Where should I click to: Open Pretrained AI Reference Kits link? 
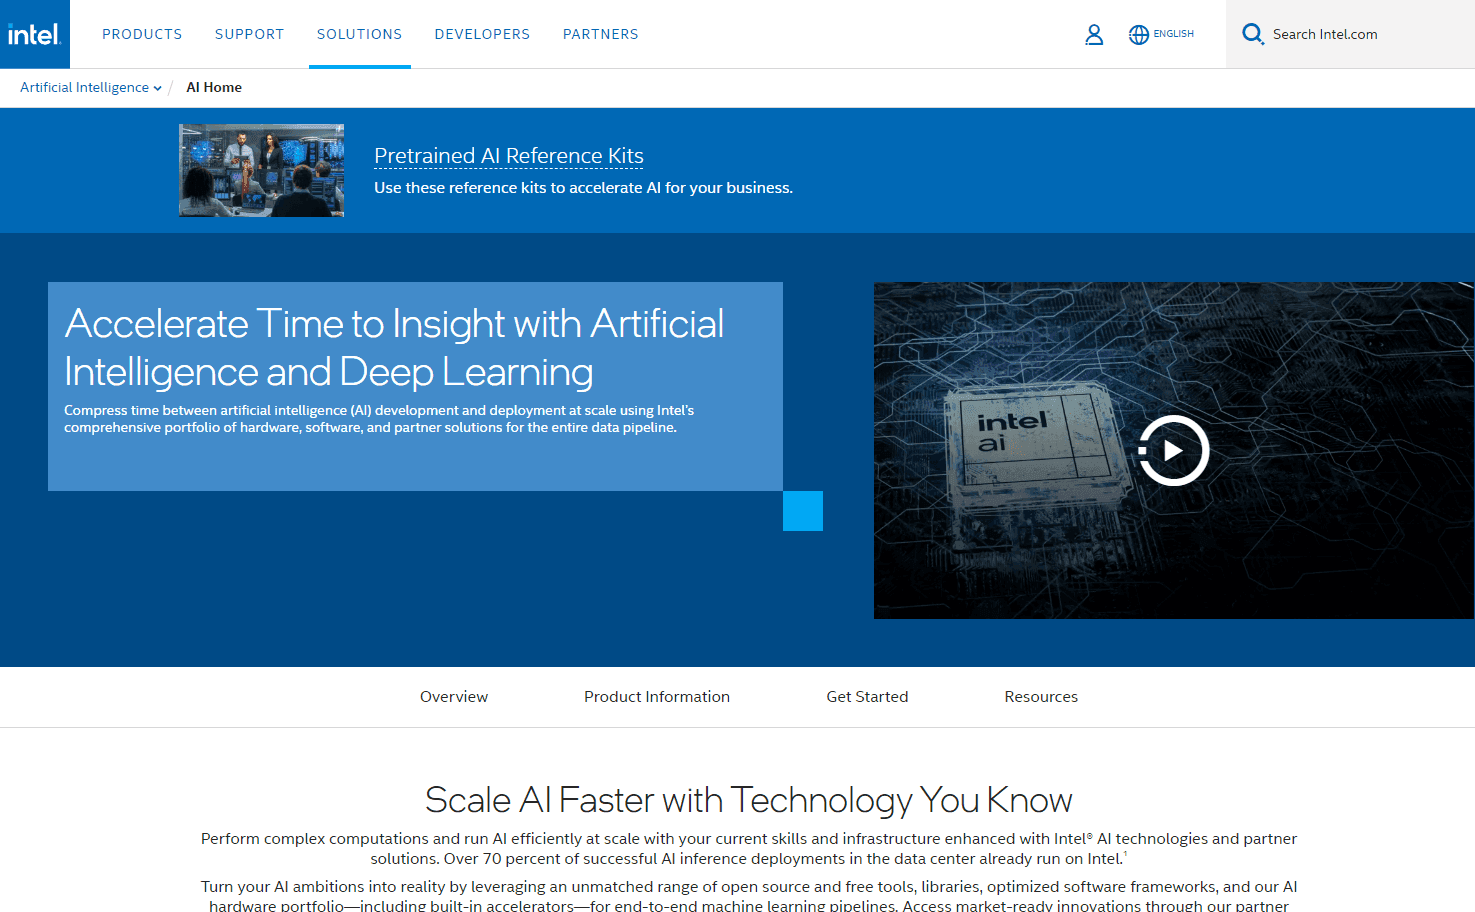(x=508, y=156)
